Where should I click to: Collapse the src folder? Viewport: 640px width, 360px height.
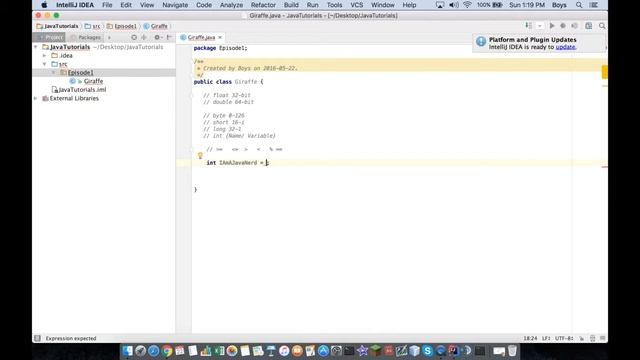coord(44,64)
